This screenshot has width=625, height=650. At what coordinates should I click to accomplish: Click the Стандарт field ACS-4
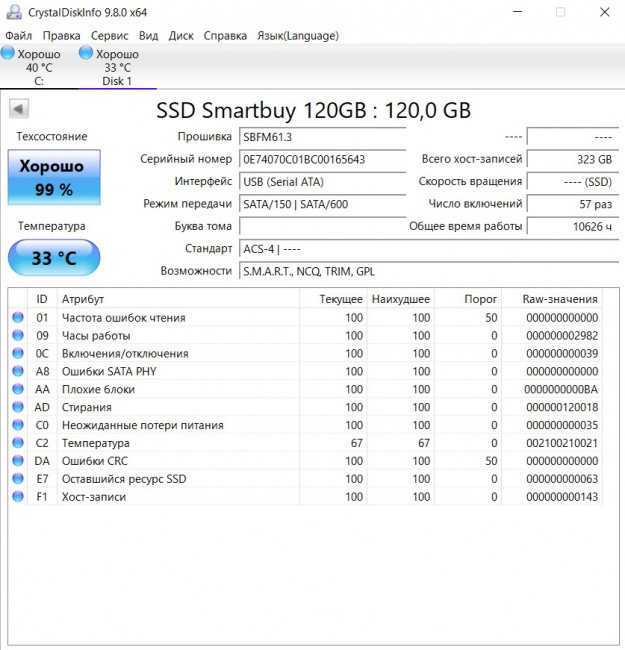[429, 249]
